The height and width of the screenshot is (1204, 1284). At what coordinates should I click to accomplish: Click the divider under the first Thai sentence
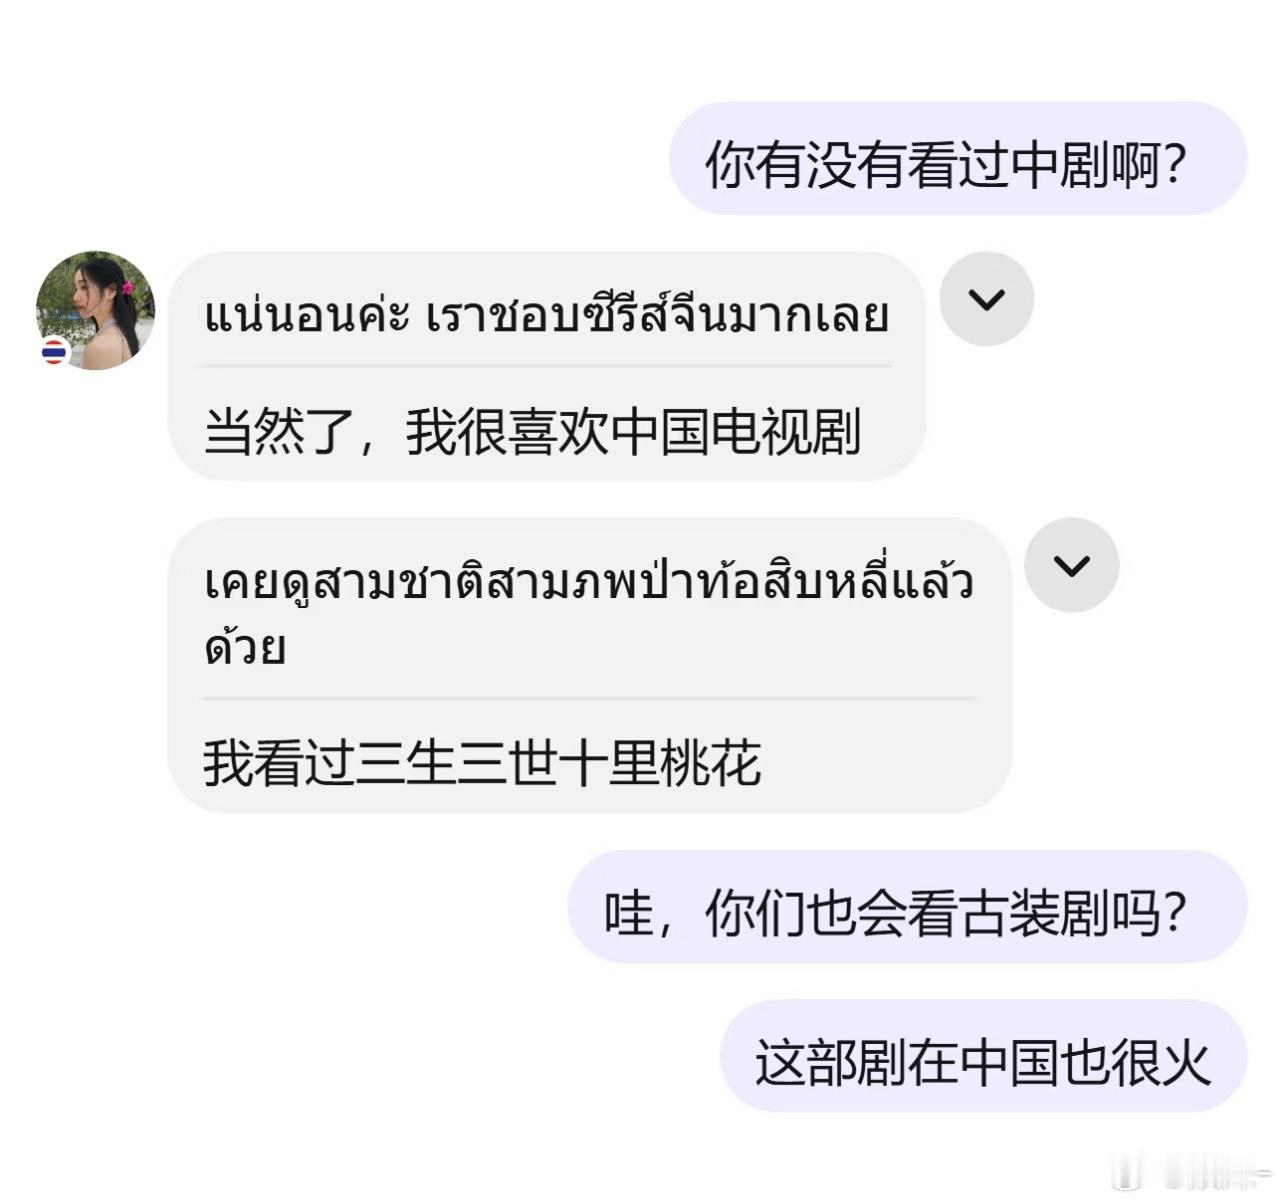[x=546, y=367]
